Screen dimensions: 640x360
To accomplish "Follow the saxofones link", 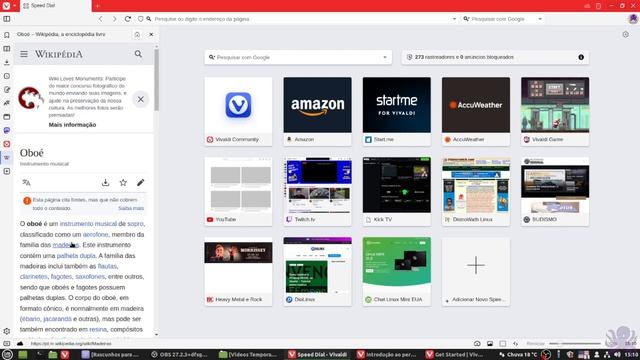I will point(90,276).
